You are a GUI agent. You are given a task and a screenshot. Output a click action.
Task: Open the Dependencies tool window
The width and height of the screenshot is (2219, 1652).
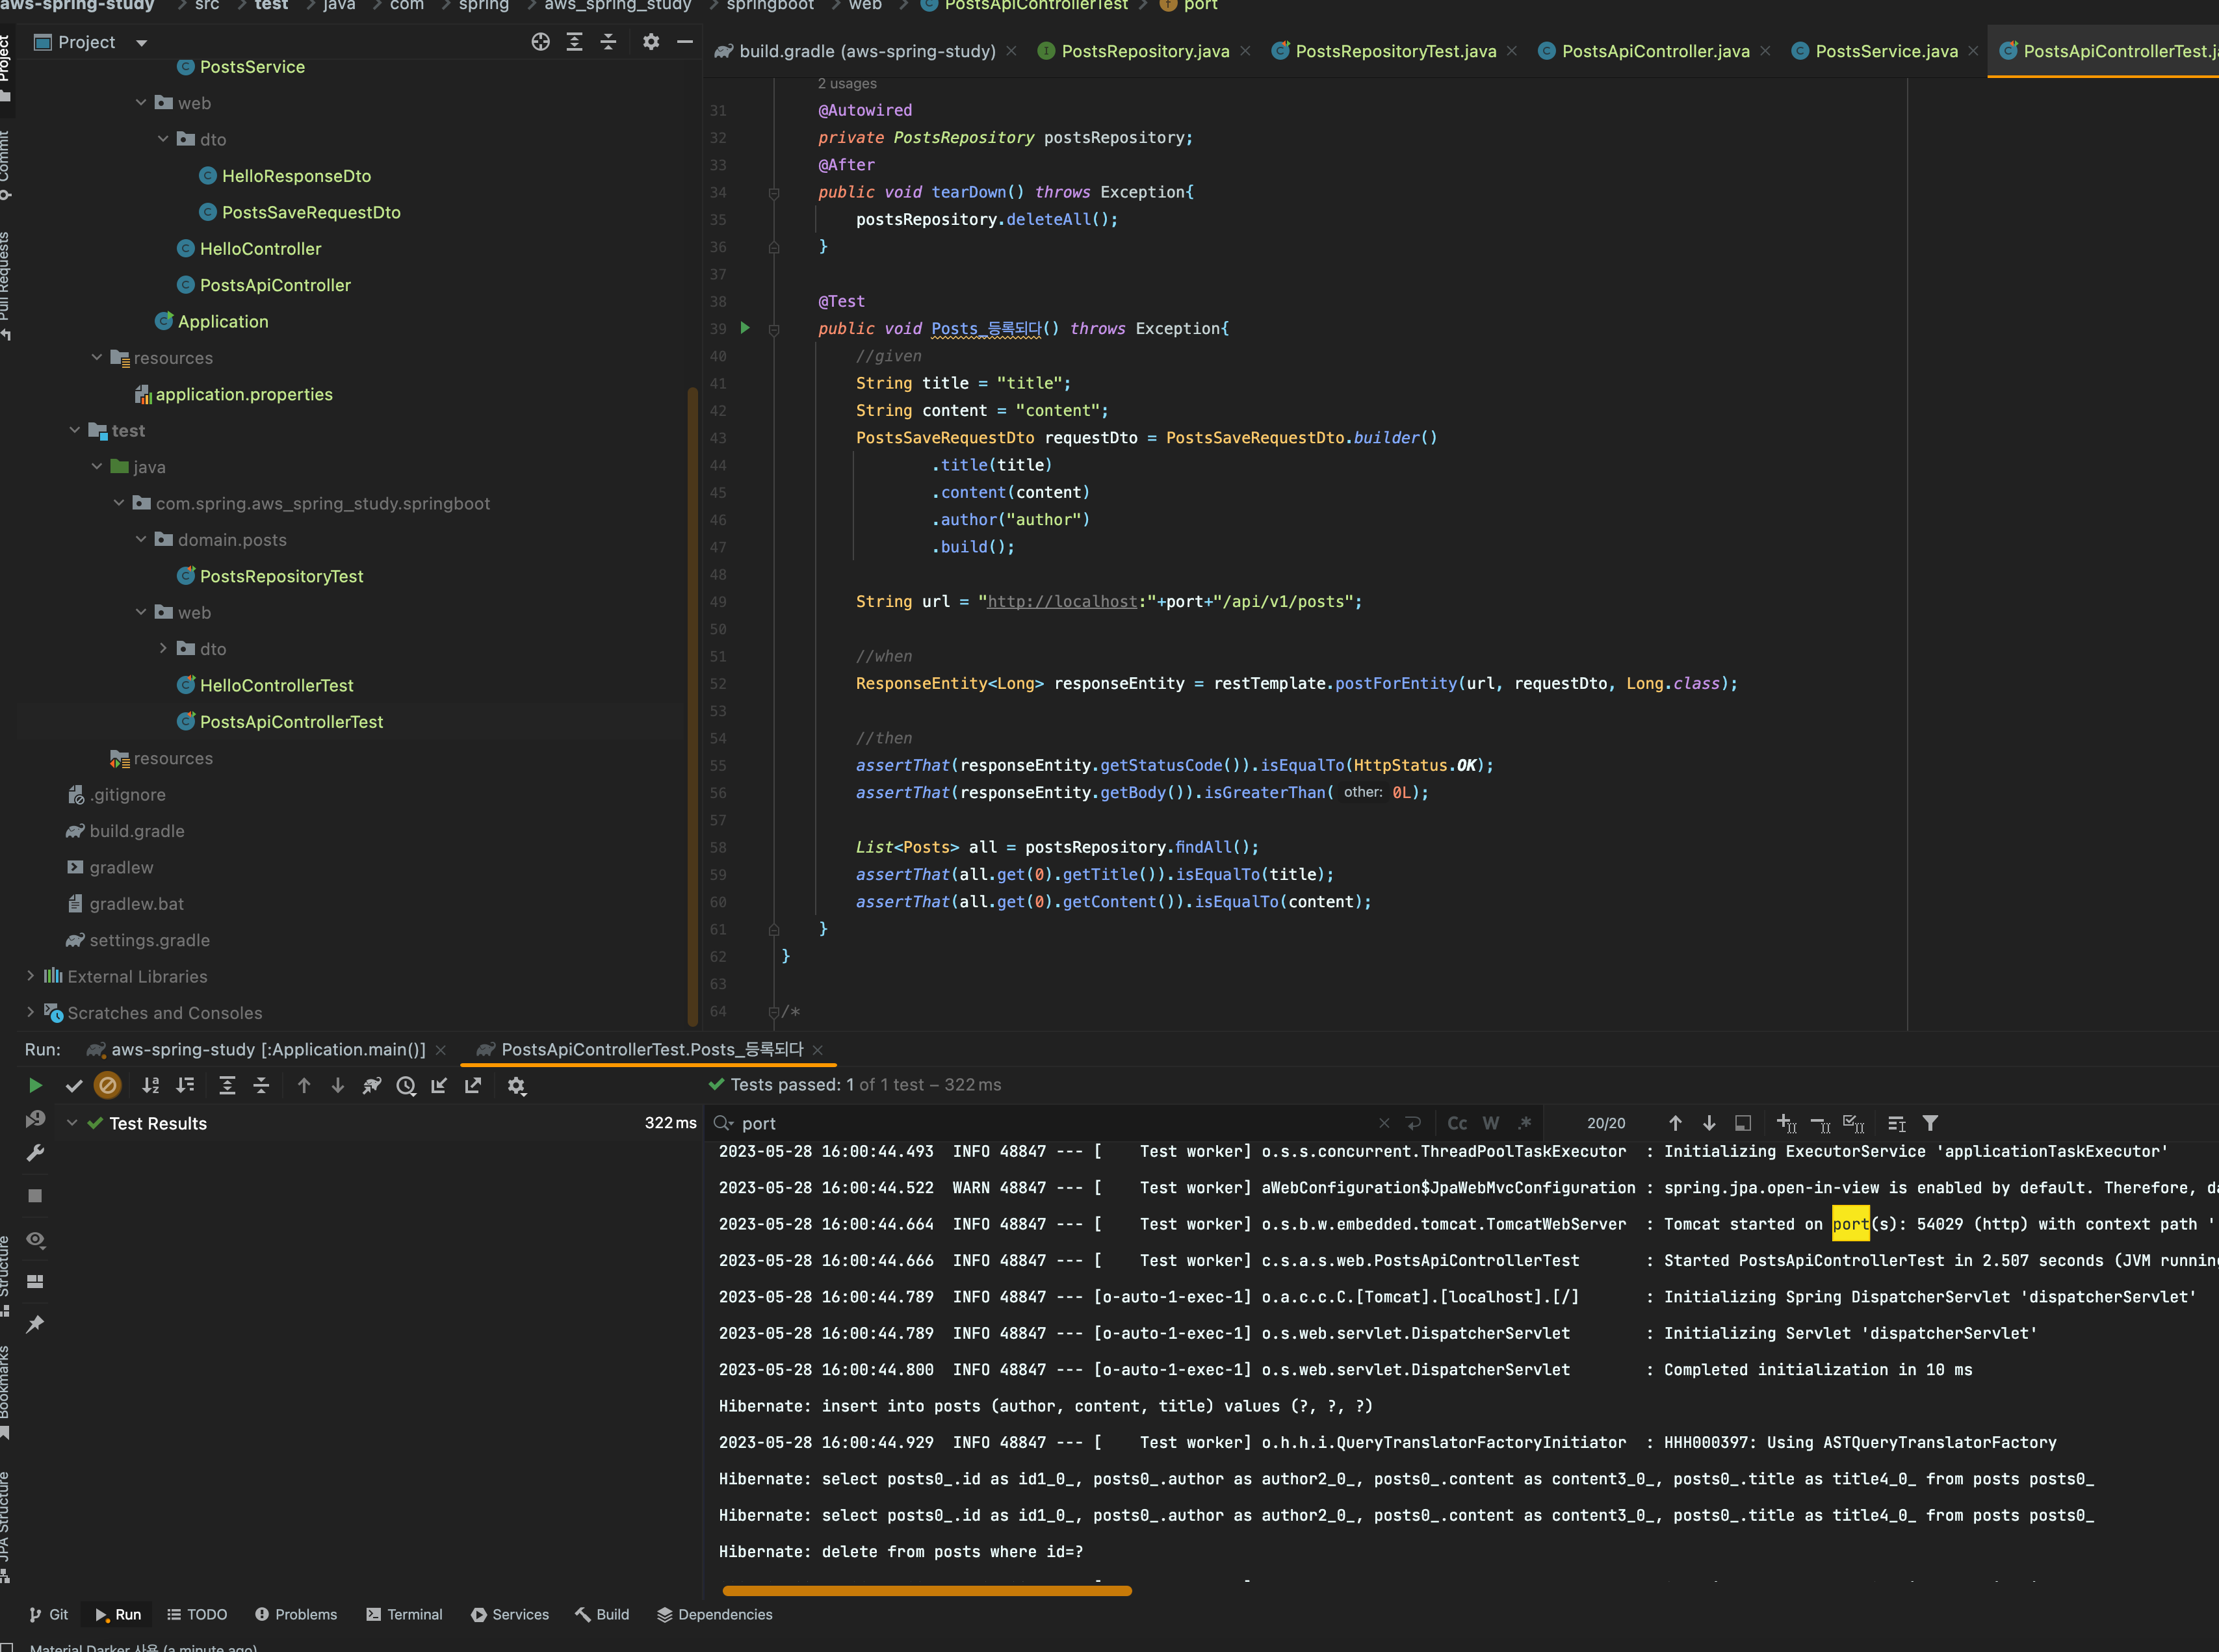point(715,1614)
